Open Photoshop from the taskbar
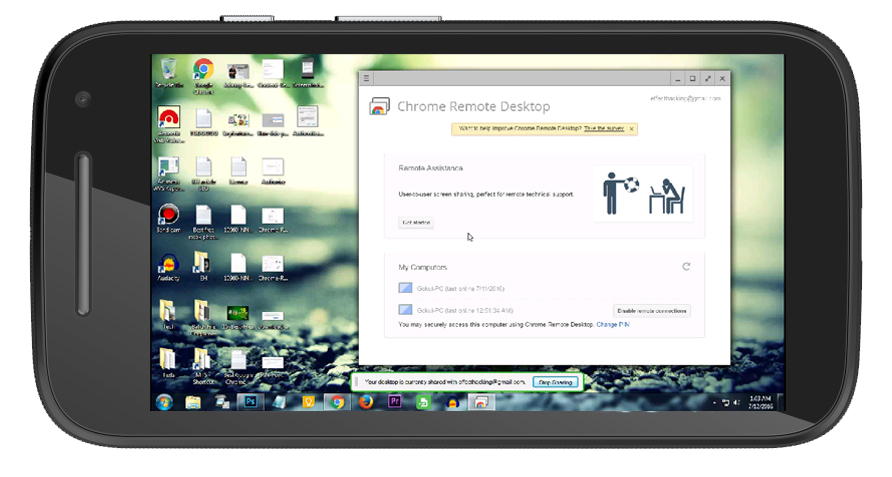892x477 pixels. (x=250, y=402)
